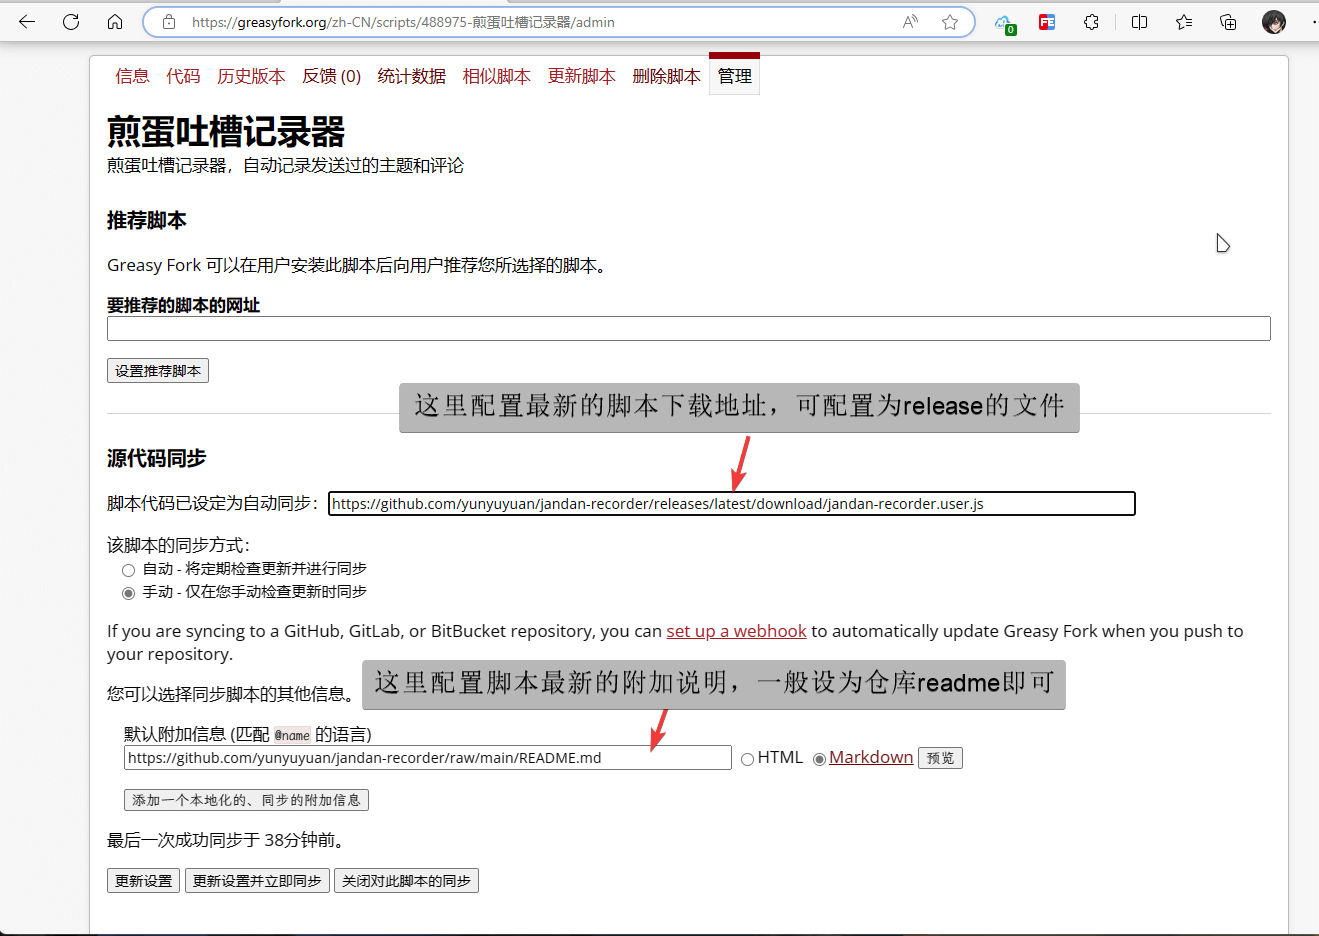This screenshot has width=1319, height=936.
Task: Open the Collections icon in the toolbar
Action: pos(1228,22)
